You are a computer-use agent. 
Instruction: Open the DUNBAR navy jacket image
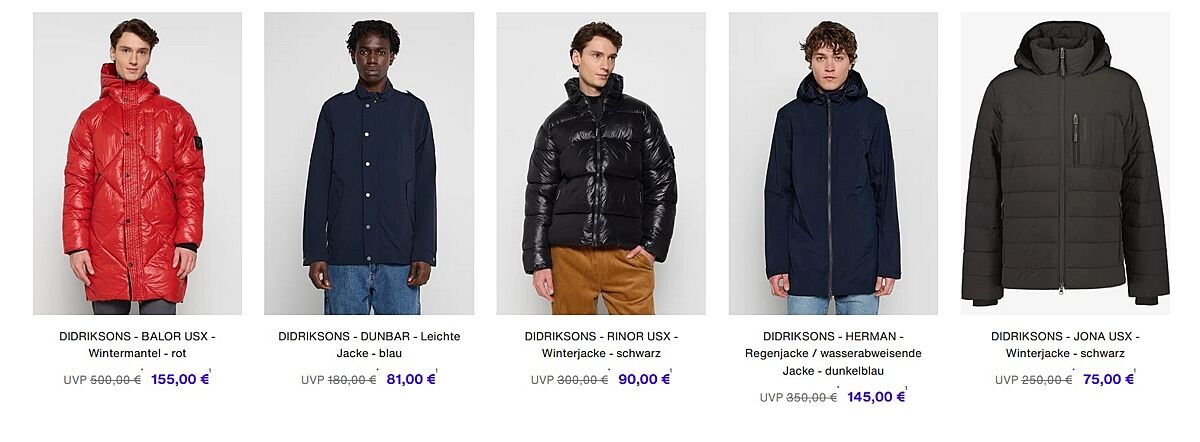coord(369,163)
